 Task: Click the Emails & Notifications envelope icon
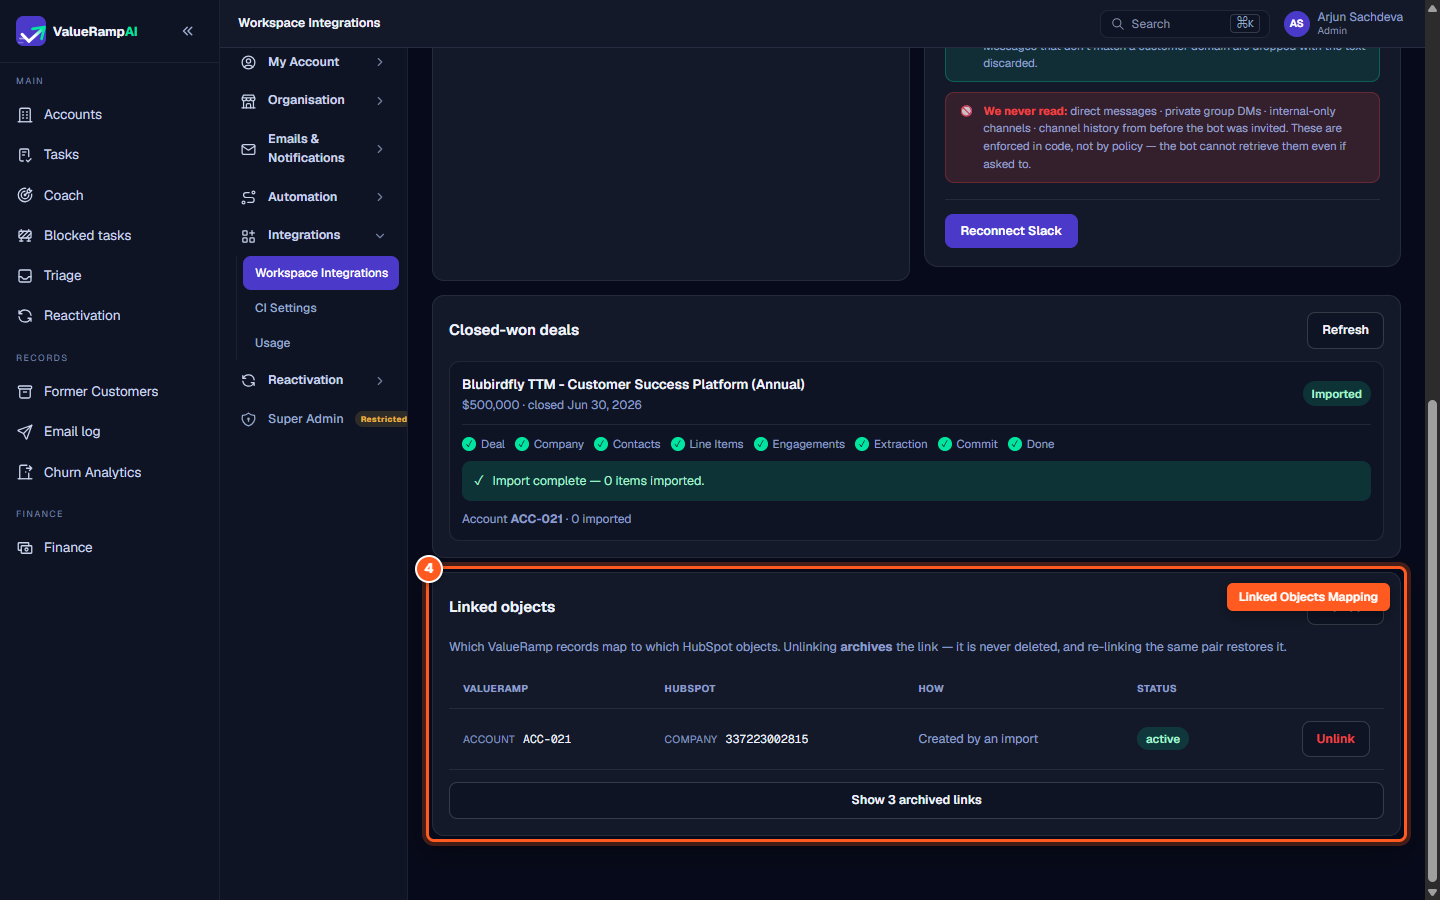[x=249, y=149]
